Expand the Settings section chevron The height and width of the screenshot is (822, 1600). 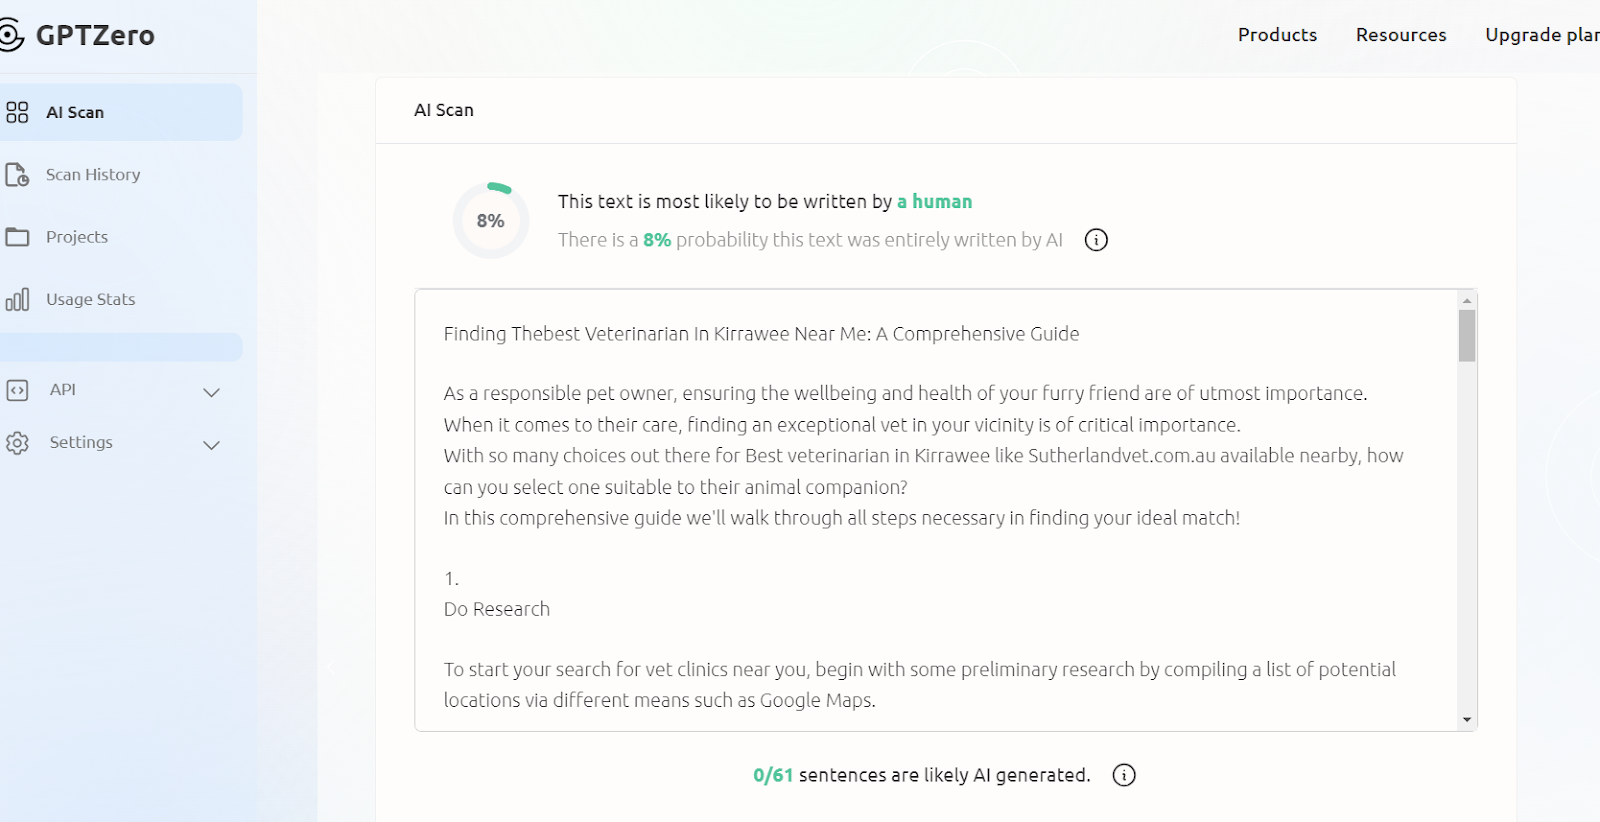(x=211, y=444)
